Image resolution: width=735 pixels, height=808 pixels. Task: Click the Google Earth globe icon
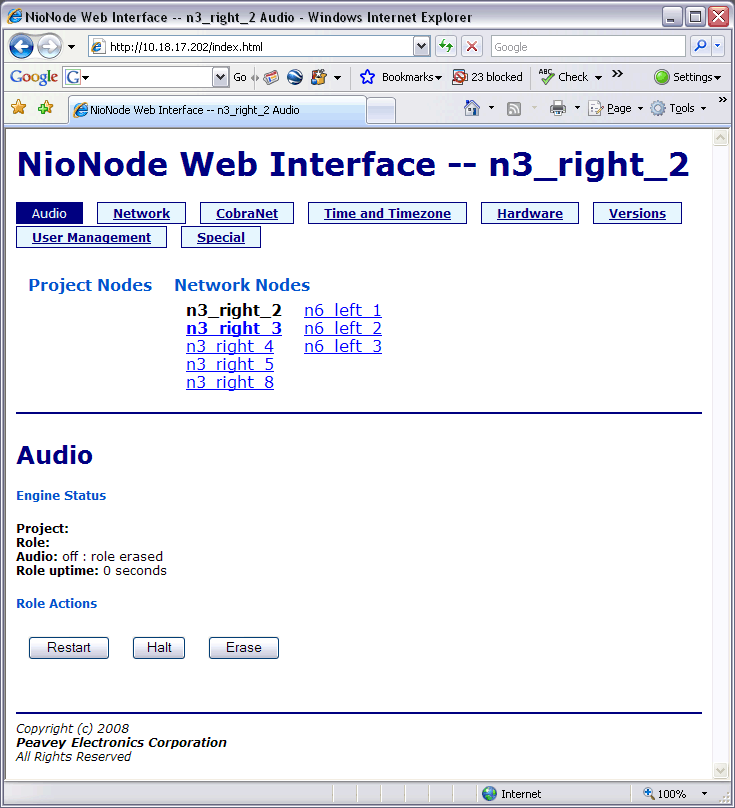coord(295,77)
